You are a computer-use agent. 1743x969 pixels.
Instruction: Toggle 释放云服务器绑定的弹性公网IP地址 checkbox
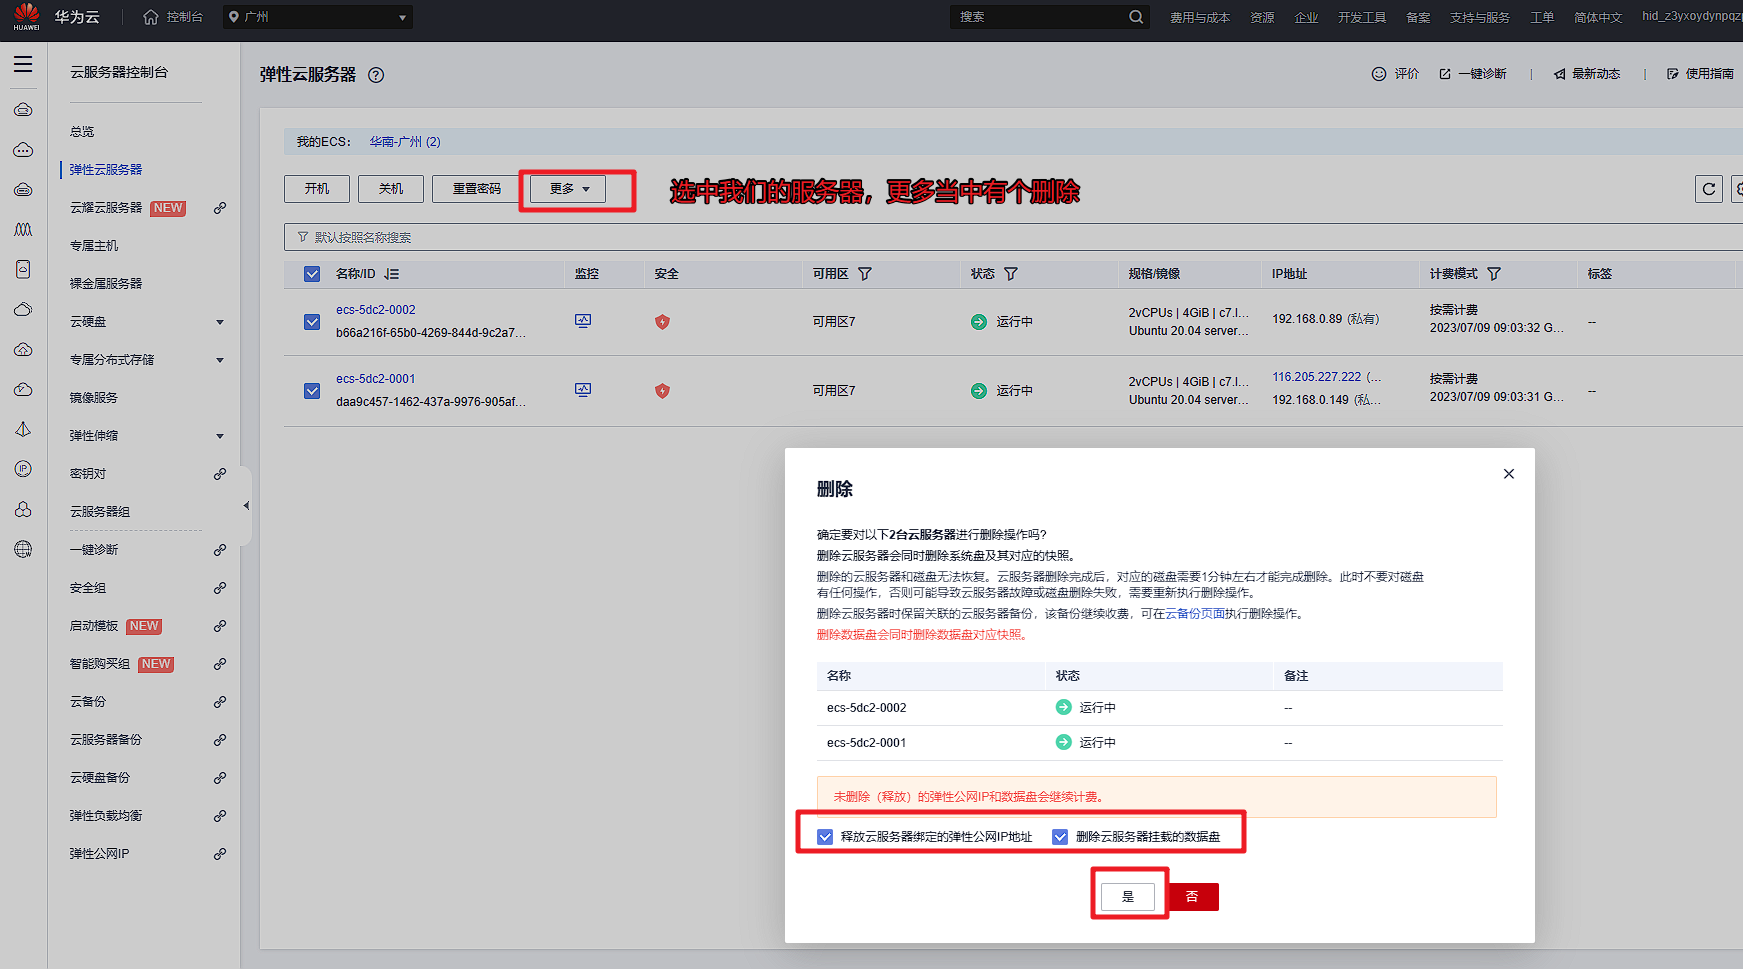[825, 837]
